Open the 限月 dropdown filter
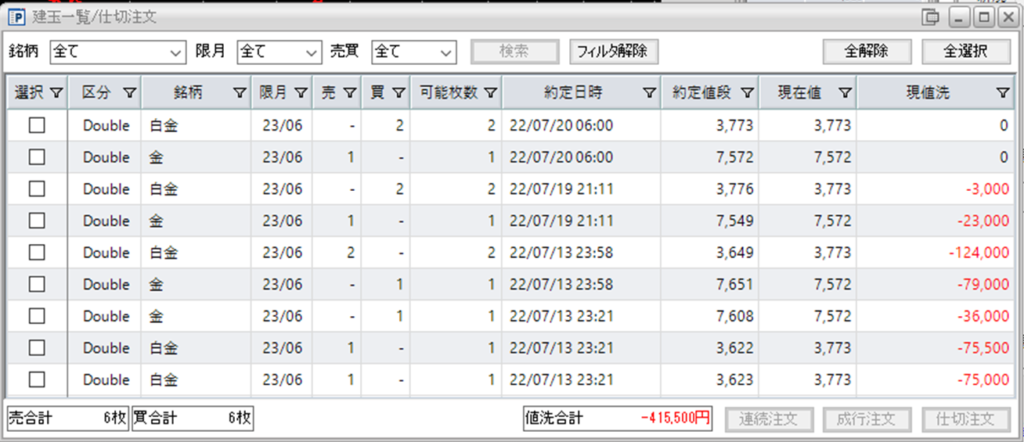 [x=280, y=52]
